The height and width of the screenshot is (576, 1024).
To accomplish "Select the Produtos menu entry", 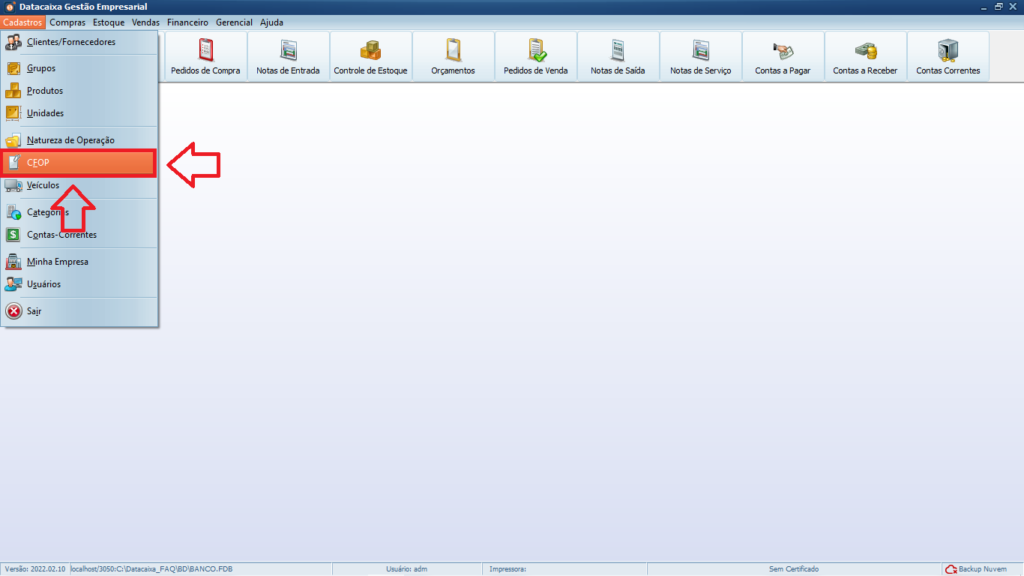I will pos(45,91).
